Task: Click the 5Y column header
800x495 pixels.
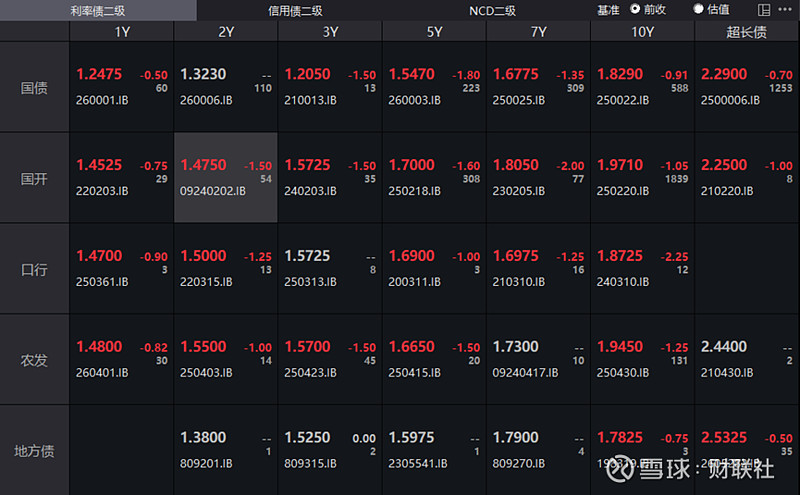Action: 434,32
